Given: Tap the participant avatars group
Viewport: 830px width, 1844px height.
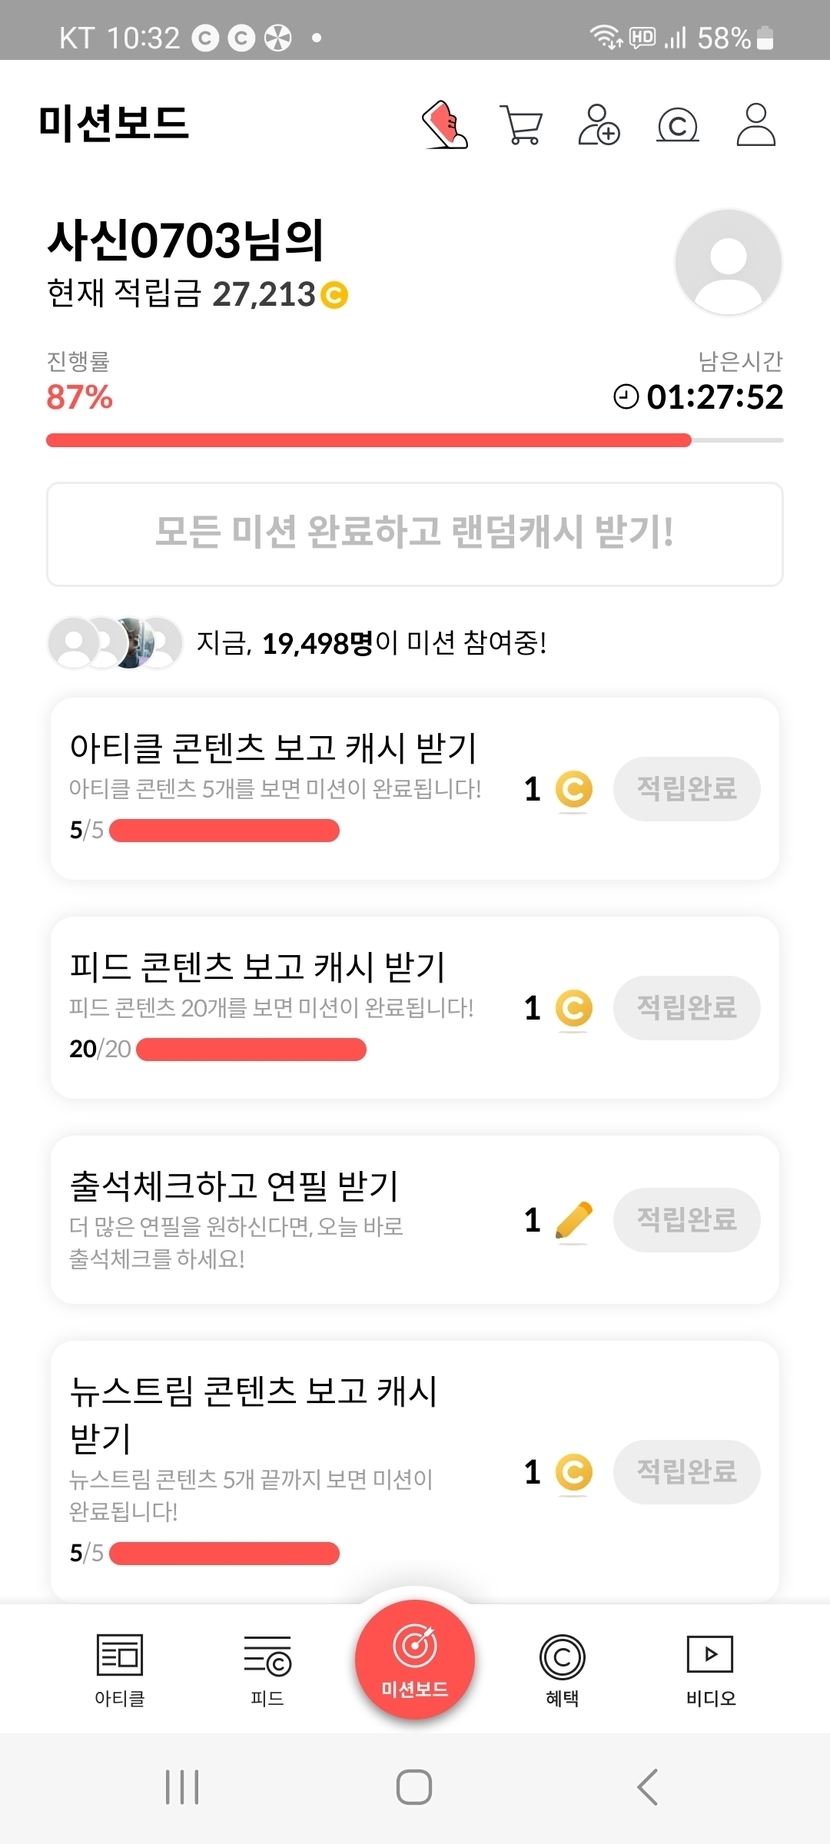Looking at the screenshot, I should 115,643.
